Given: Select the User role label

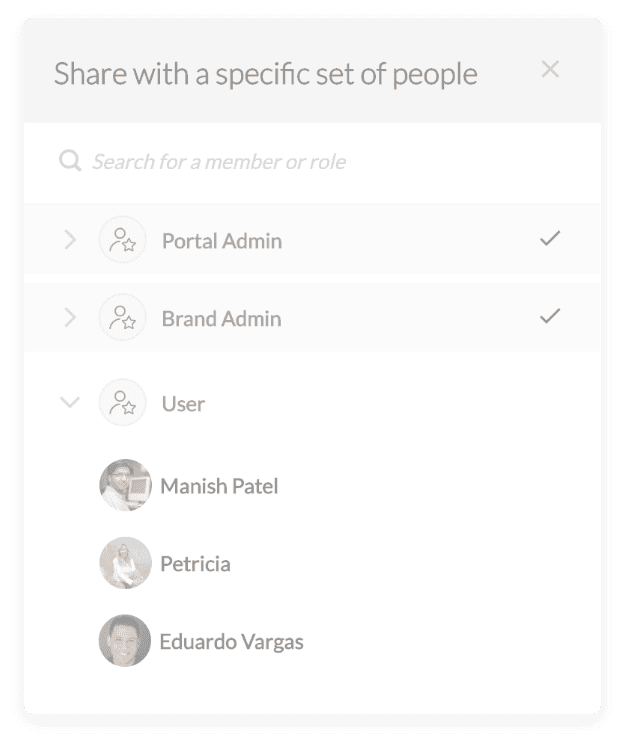Looking at the screenshot, I should [x=183, y=404].
